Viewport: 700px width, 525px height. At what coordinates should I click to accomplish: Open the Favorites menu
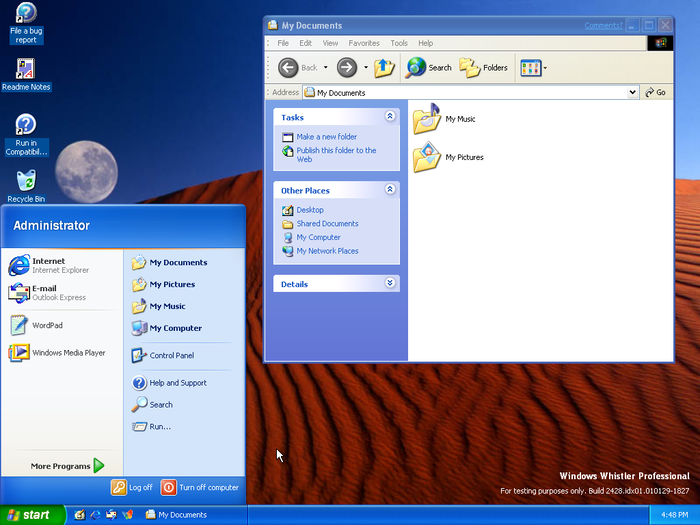[364, 43]
